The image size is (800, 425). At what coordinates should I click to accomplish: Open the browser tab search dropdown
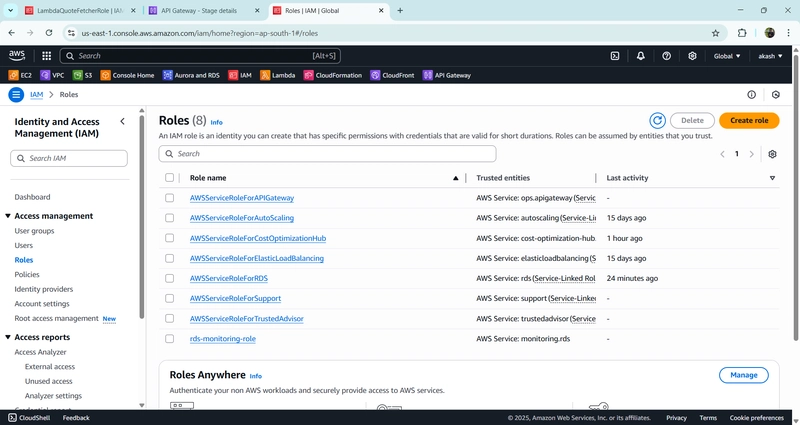pyautogui.click(x=10, y=10)
